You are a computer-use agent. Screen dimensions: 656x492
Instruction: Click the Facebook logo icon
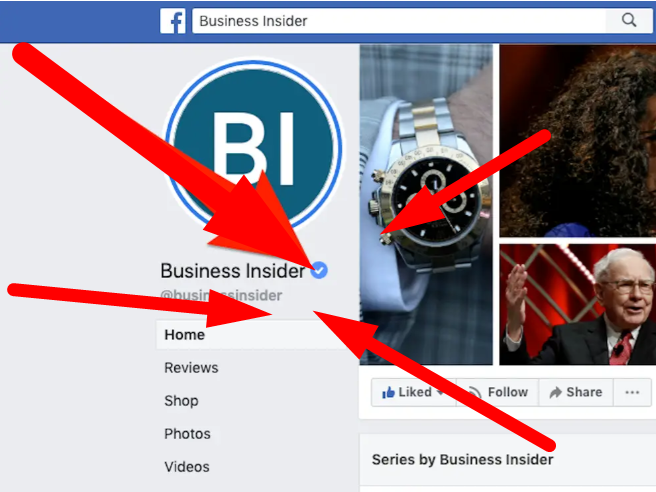point(173,21)
